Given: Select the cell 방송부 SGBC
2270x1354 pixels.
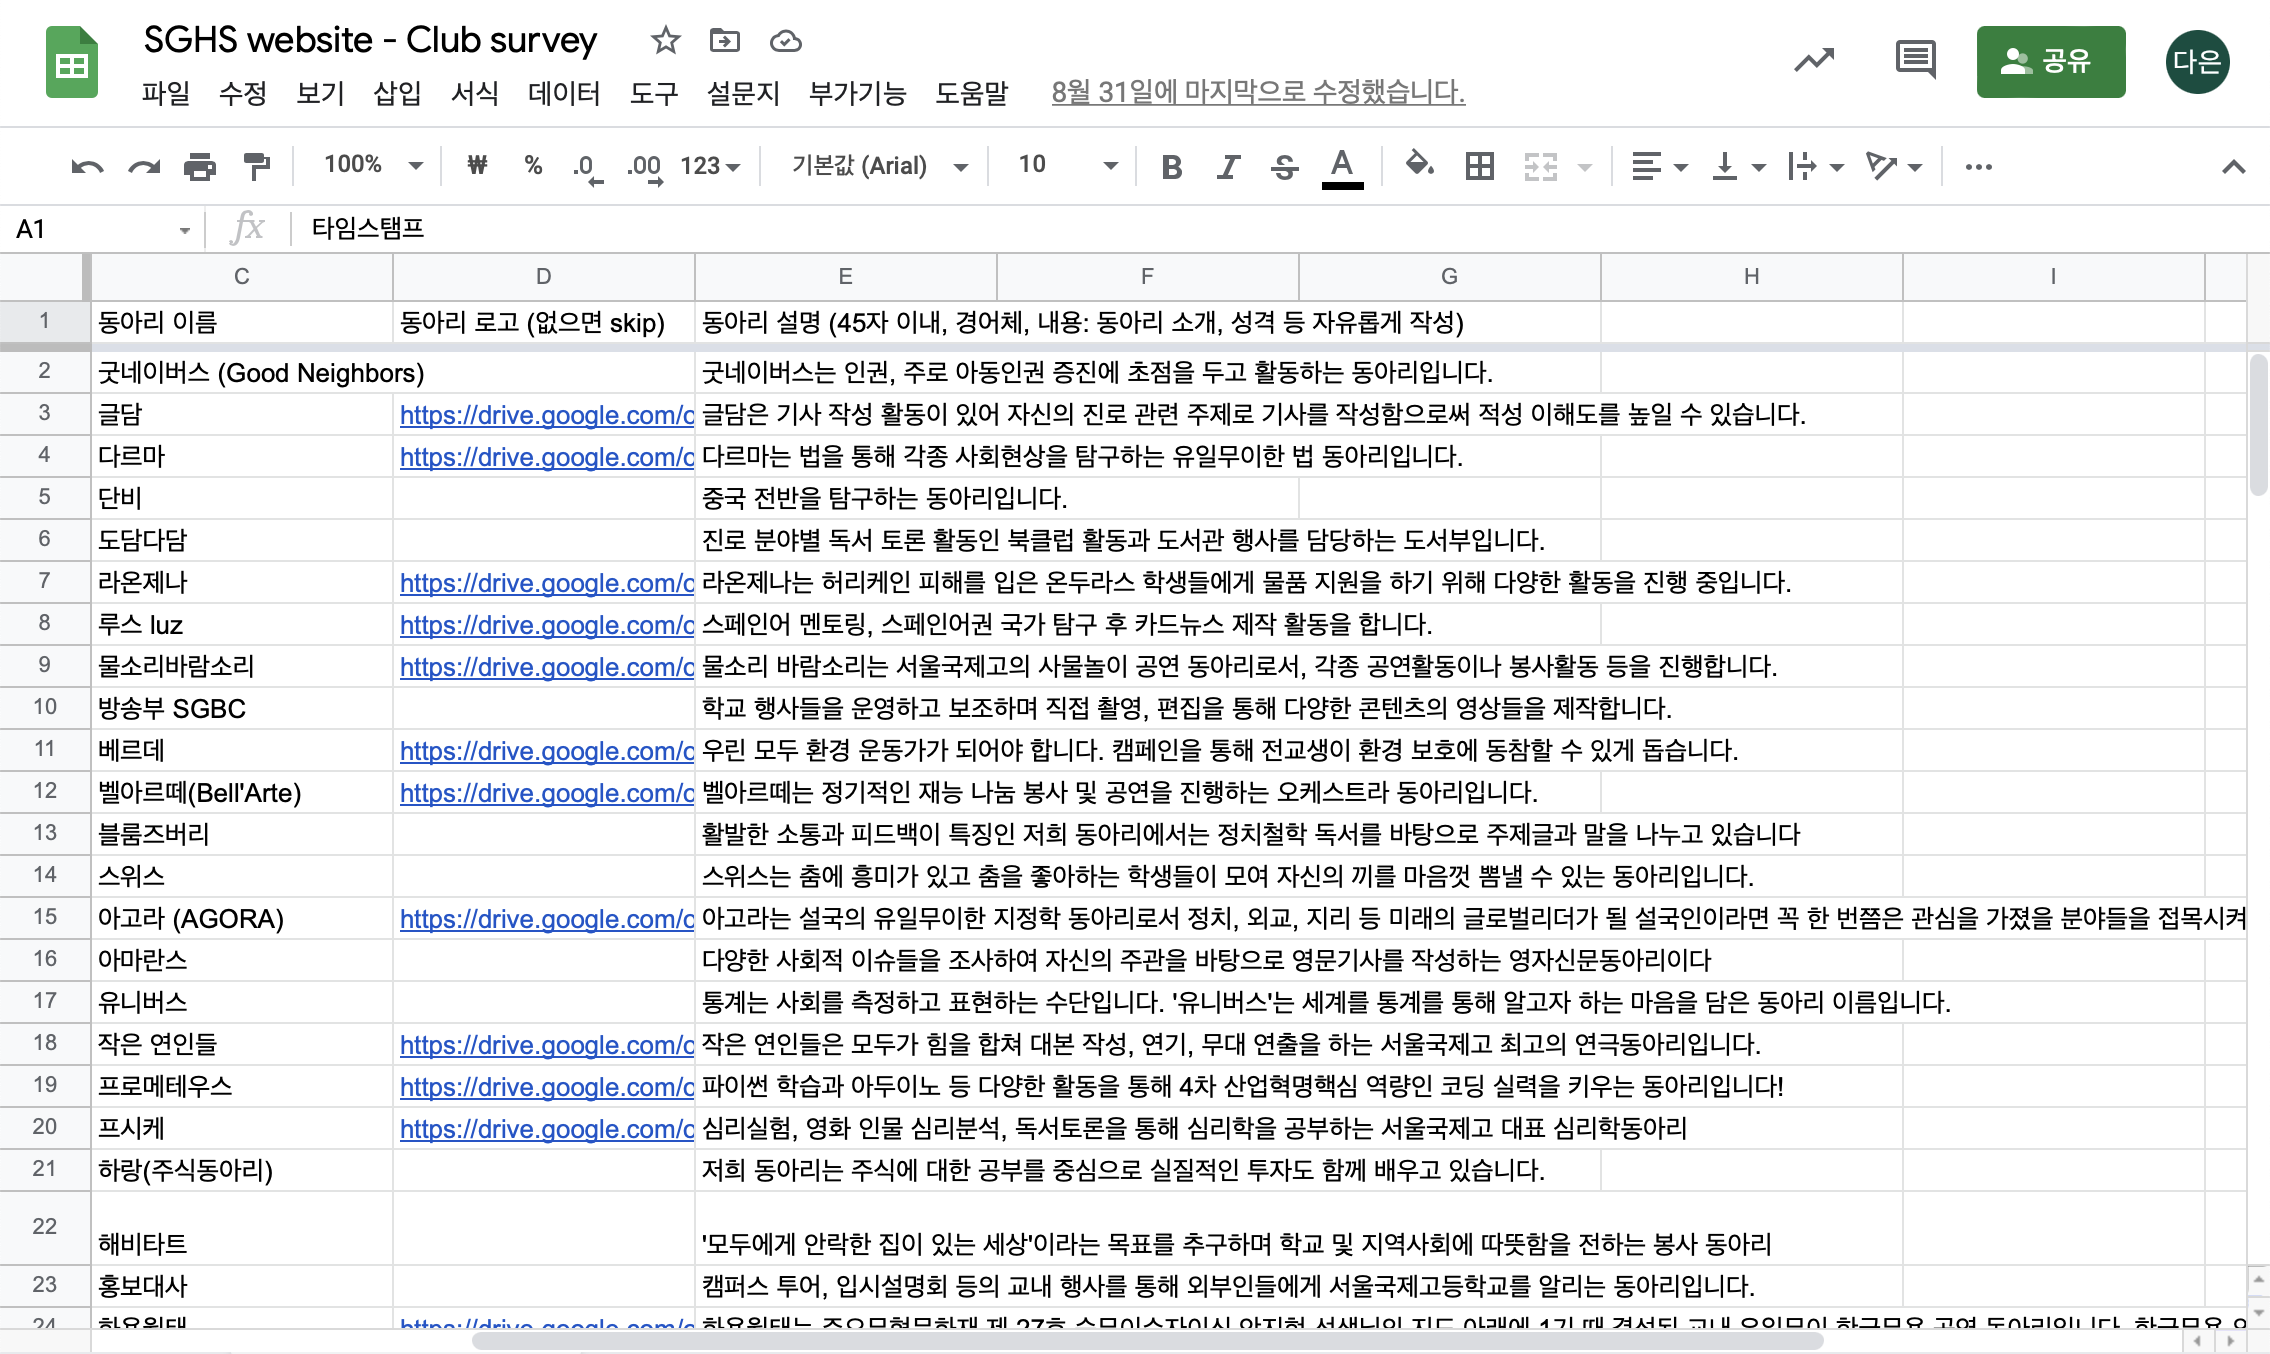Looking at the screenshot, I should (x=242, y=708).
